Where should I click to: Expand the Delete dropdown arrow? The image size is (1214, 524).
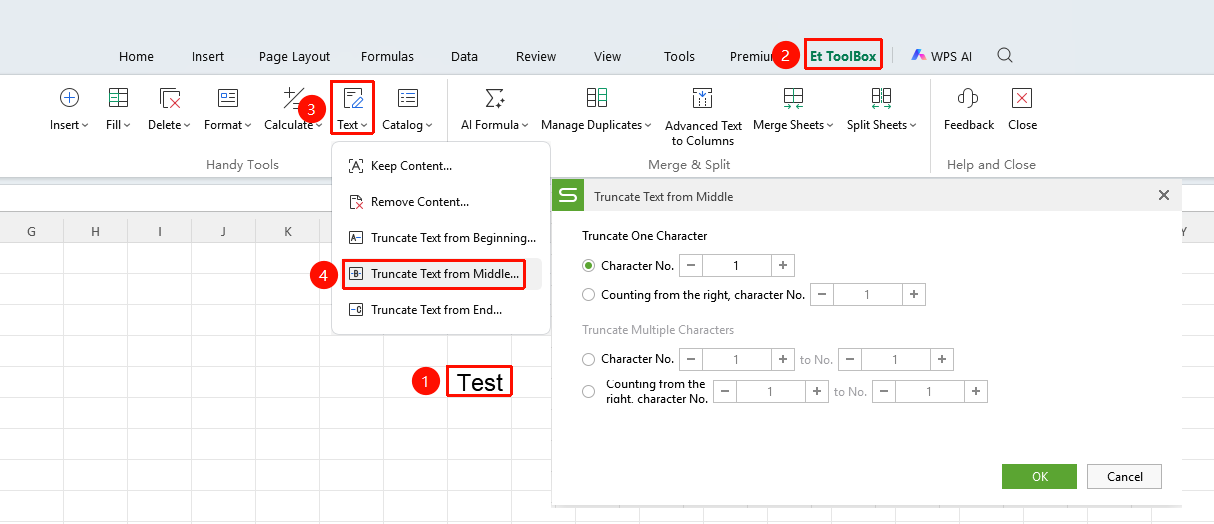187,126
